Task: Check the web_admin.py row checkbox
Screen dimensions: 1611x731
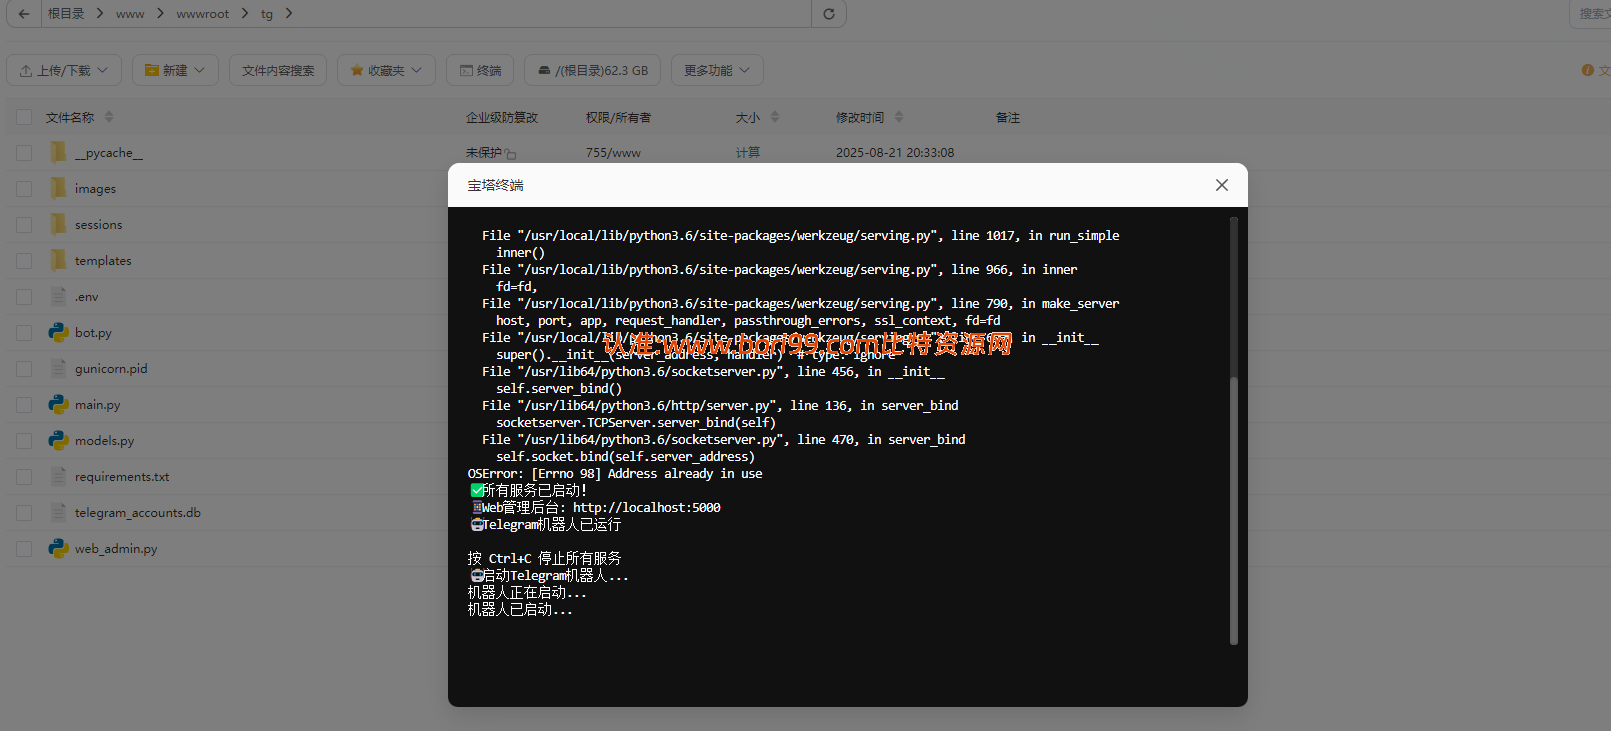Action: 24,549
